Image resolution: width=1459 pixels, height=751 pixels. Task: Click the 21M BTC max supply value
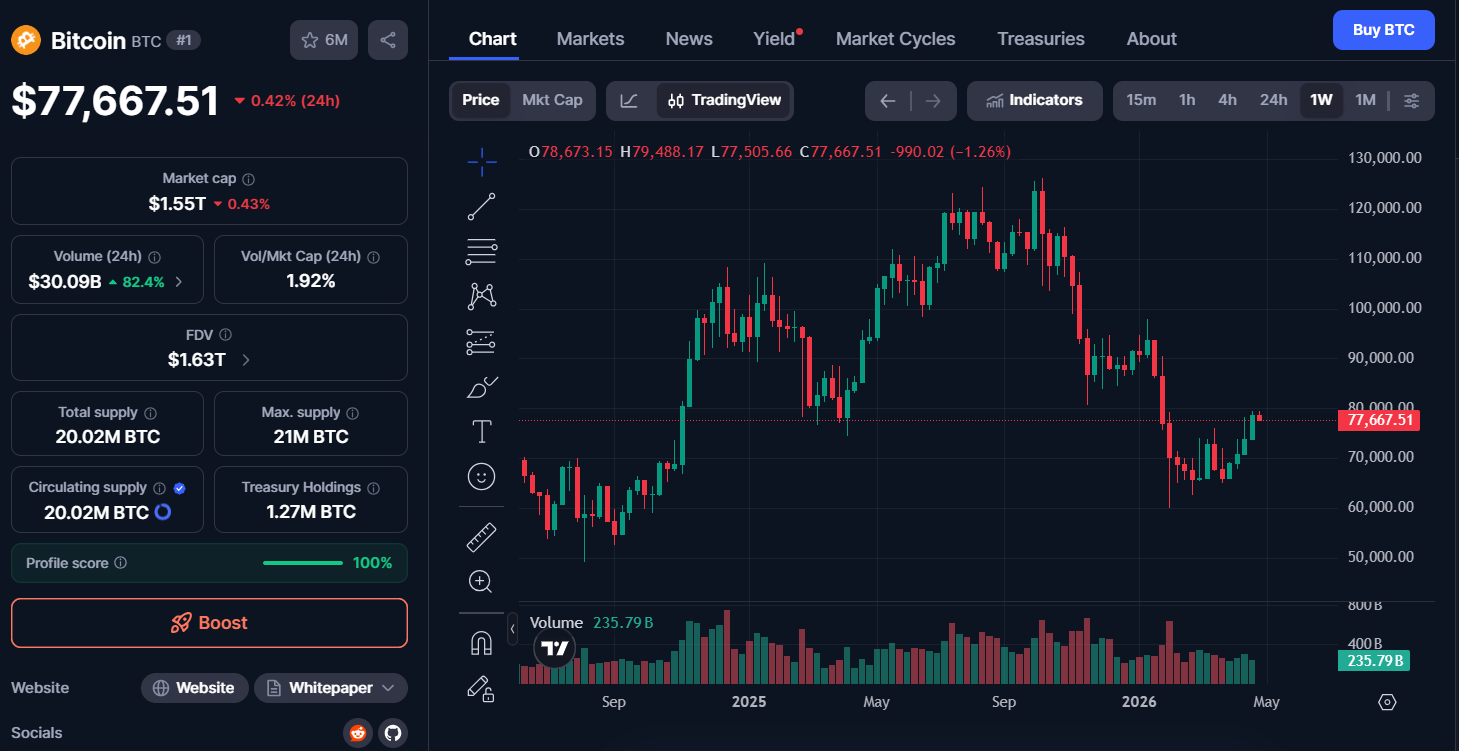[x=311, y=437]
